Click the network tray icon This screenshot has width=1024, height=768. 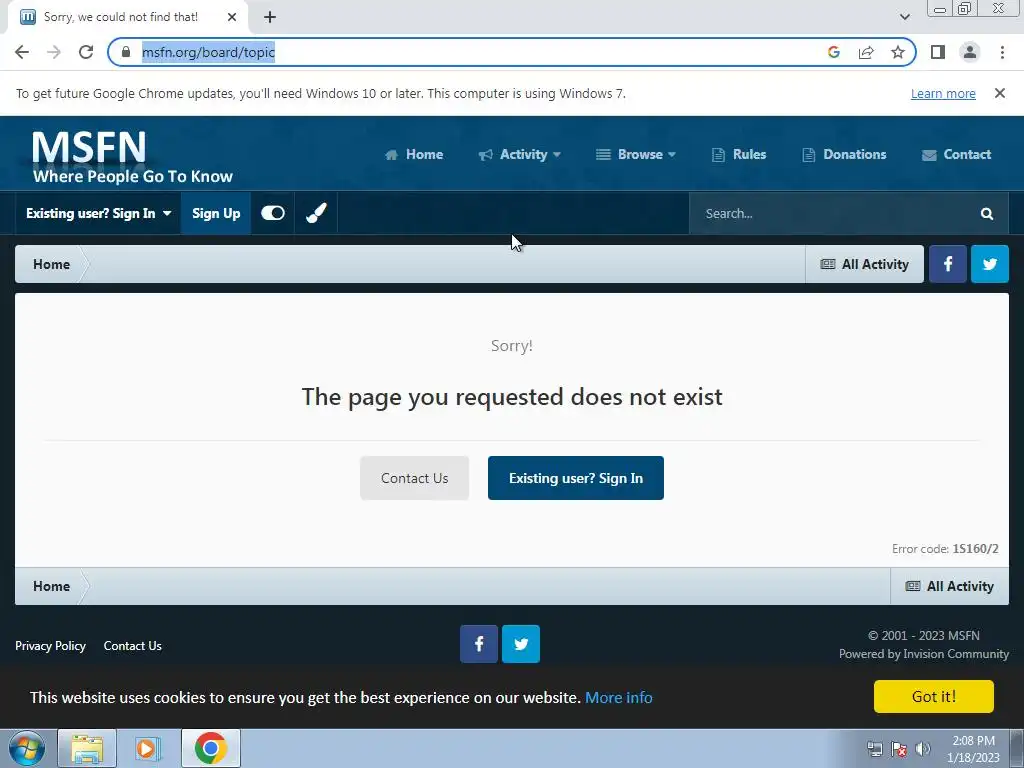(874, 749)
